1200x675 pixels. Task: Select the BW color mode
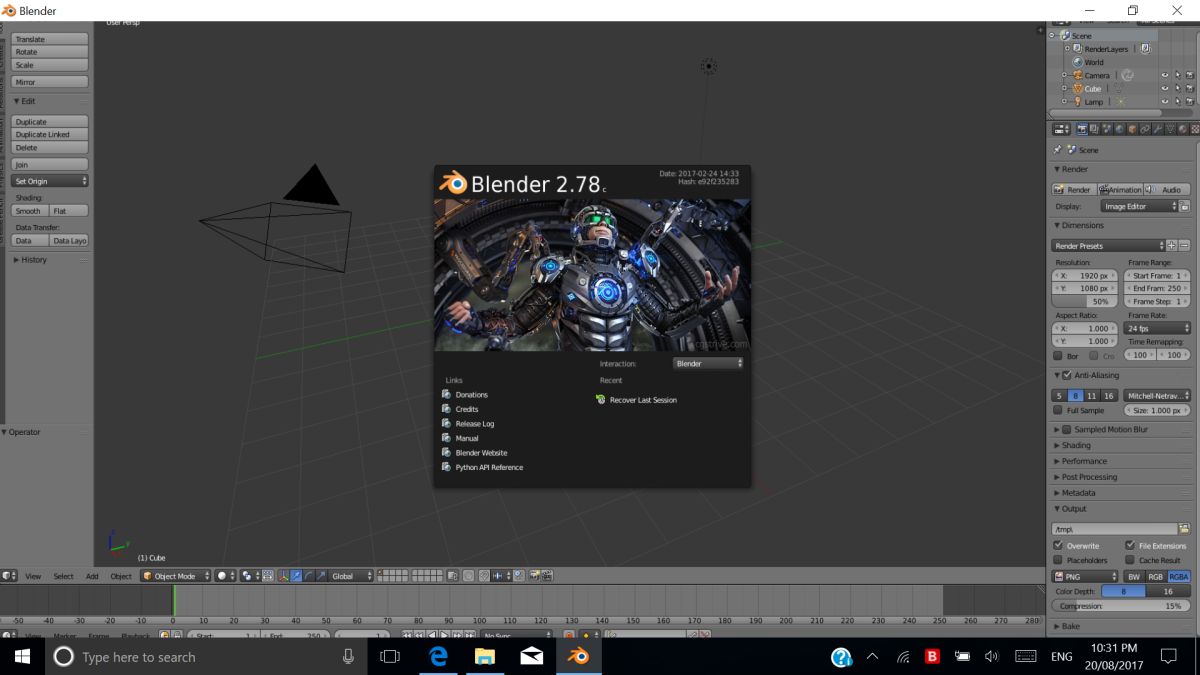pyautogui.click(x=1134, y=576)
